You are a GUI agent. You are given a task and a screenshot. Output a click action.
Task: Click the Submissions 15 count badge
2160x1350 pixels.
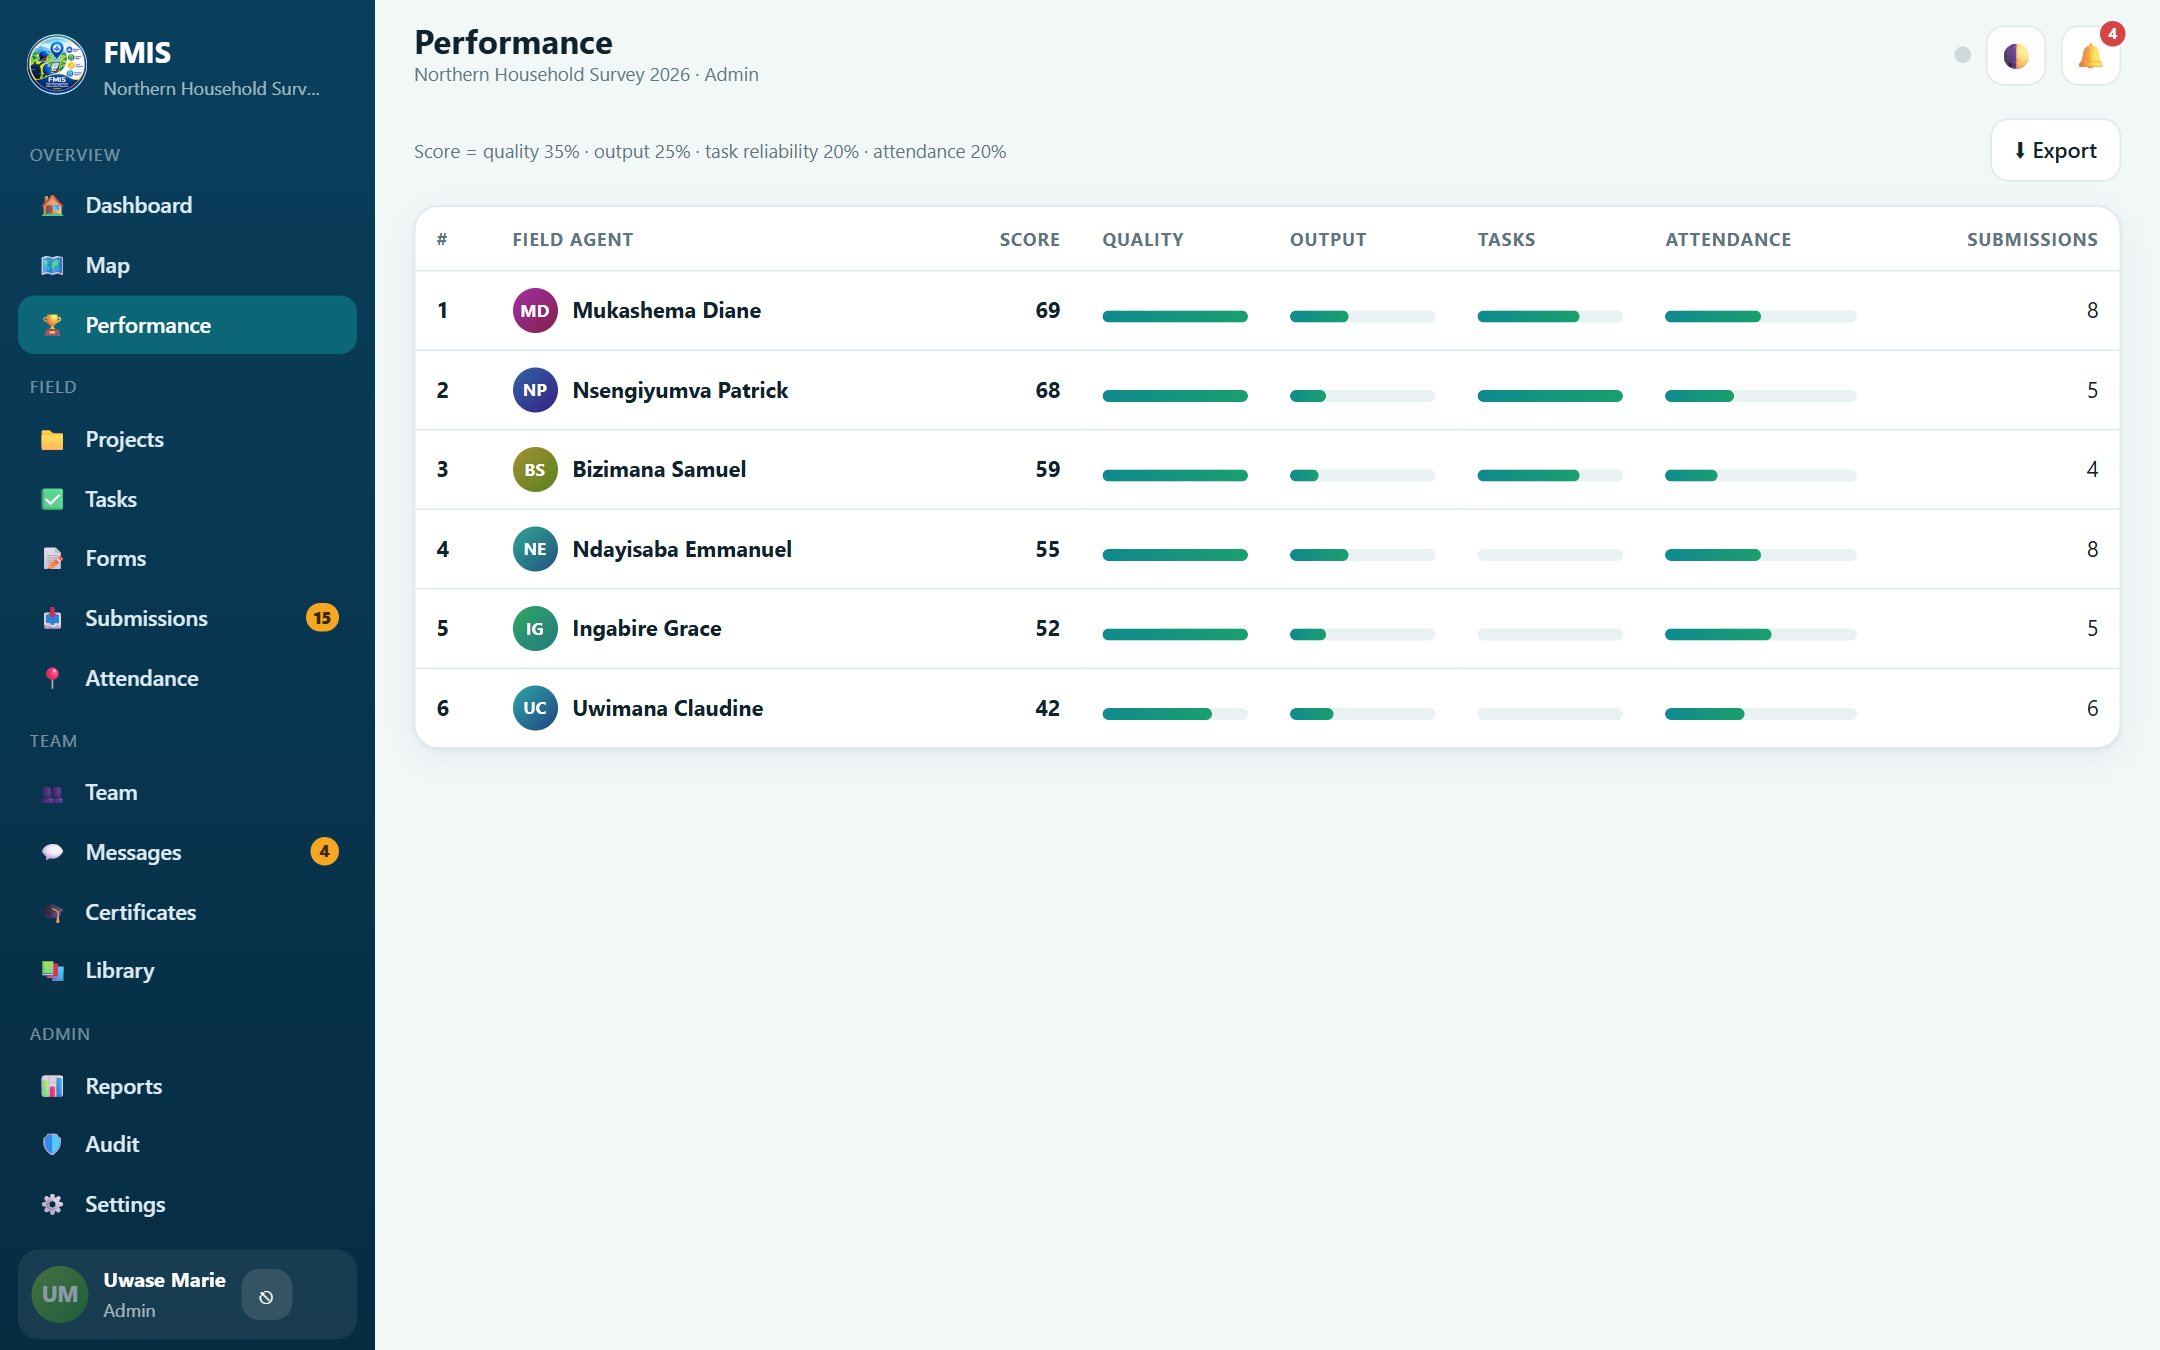(x=322, y=618)
